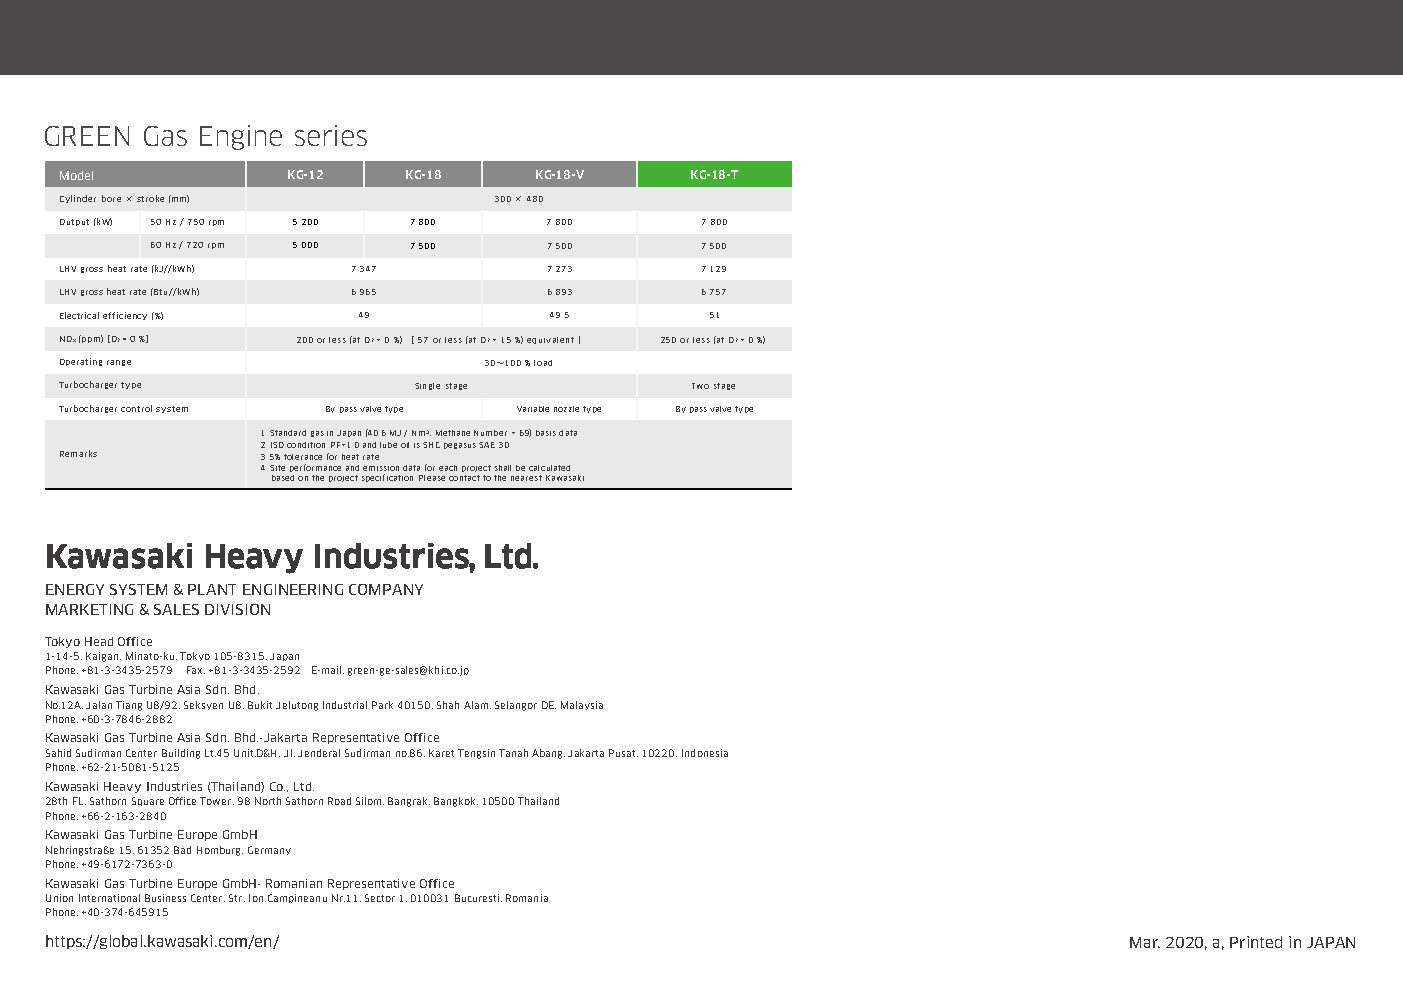The width and height of the screenshot is (1403, 992).
Task: Click the 'KG-18-V' column header
Action: 560,175
